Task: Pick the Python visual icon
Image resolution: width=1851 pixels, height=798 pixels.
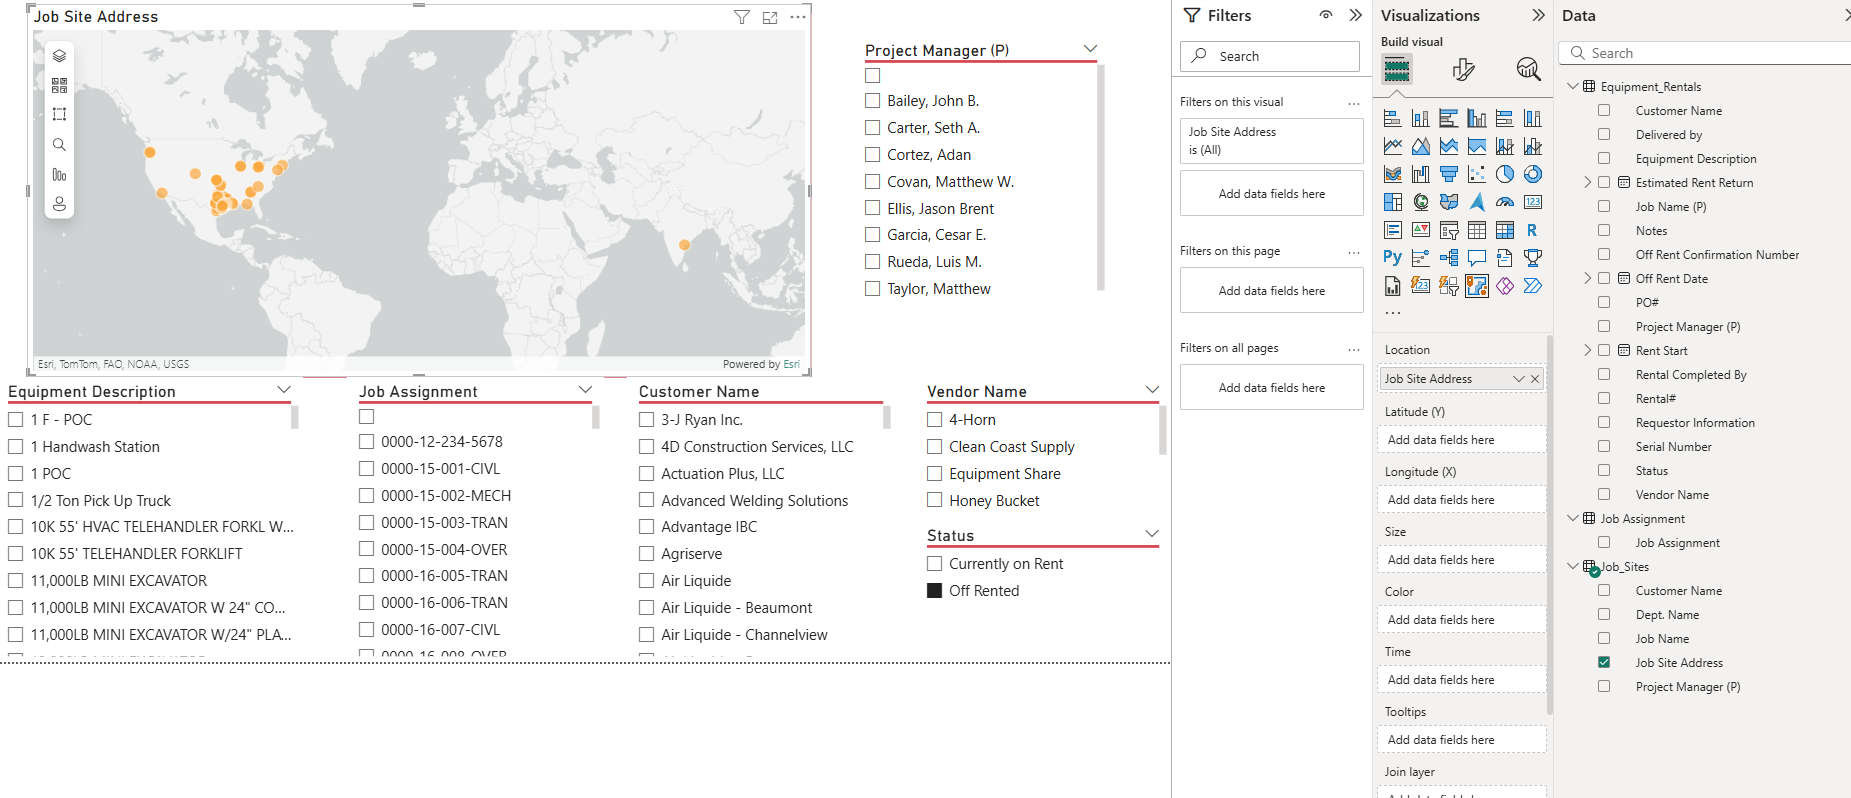Action: click(1393, 258)
